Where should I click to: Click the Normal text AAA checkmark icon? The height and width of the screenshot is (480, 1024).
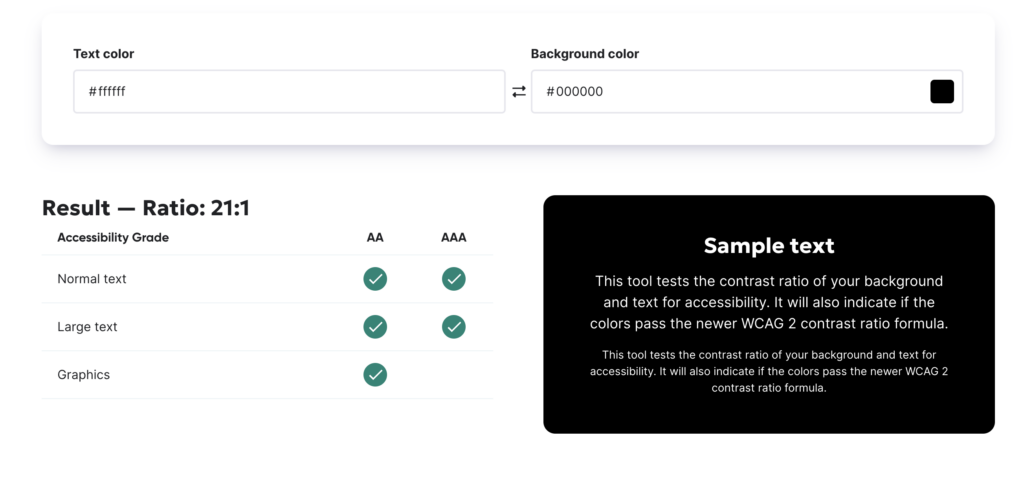453,279
